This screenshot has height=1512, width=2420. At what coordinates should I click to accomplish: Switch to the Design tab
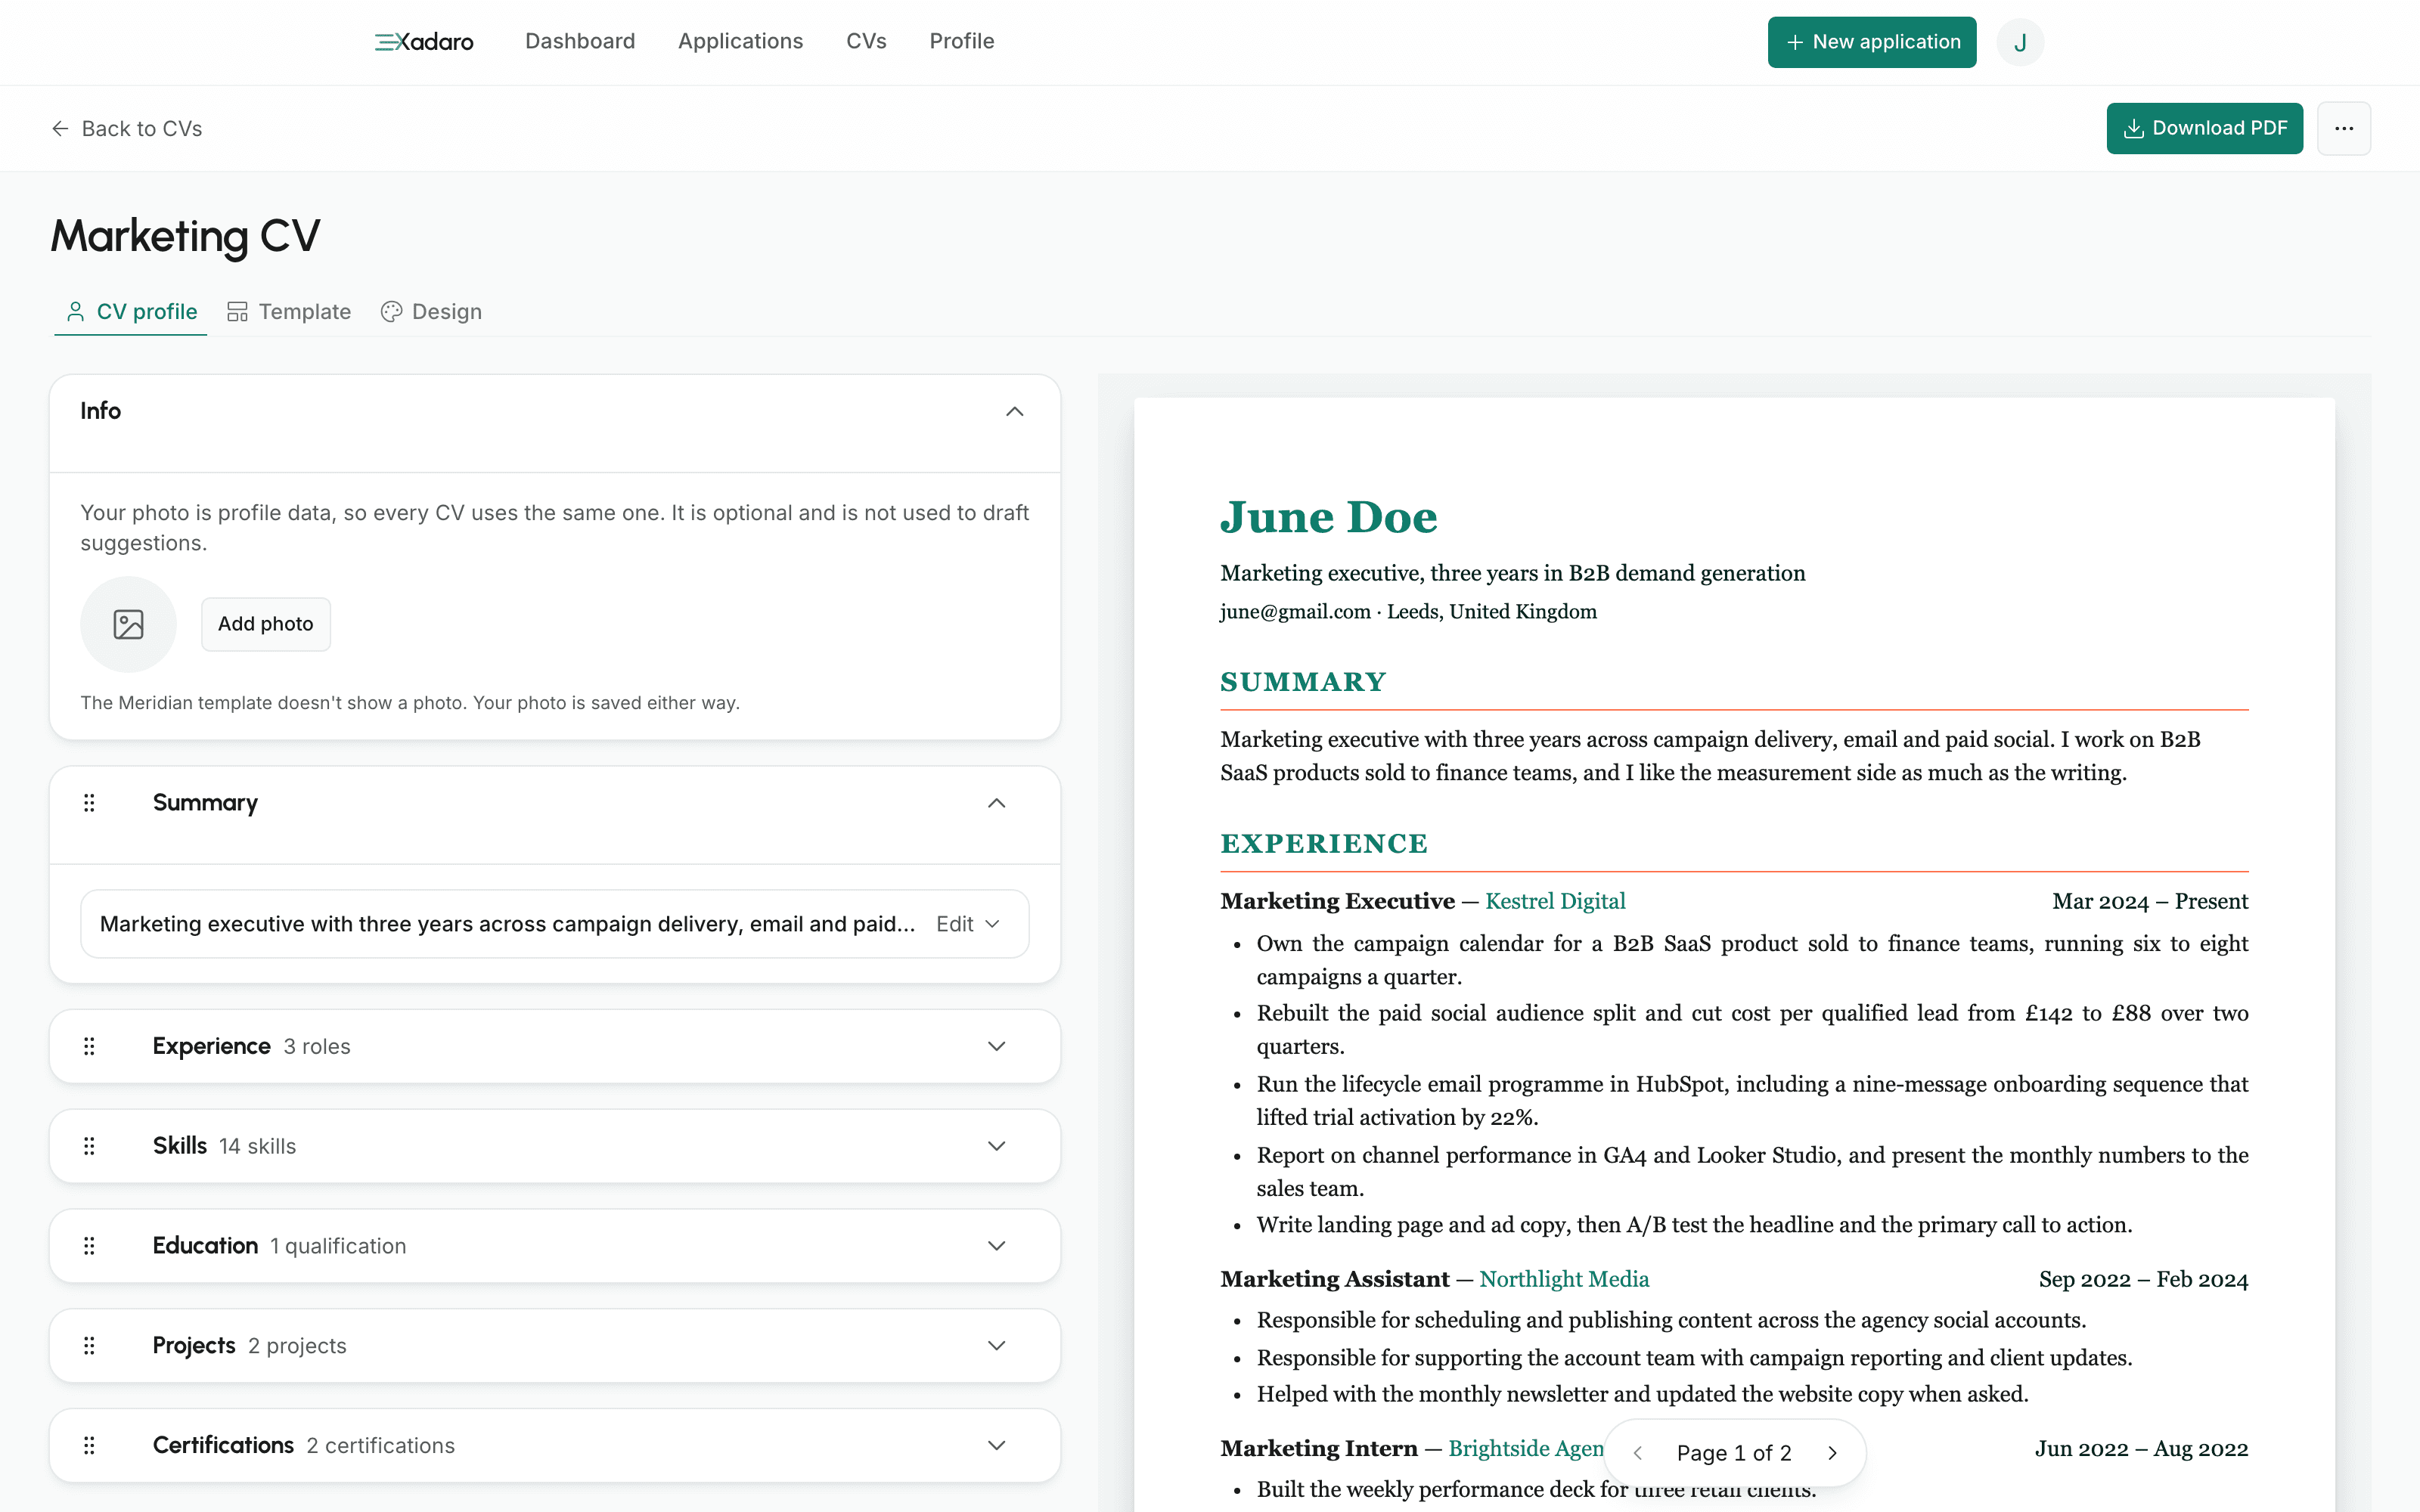click(x=431, y=312)
